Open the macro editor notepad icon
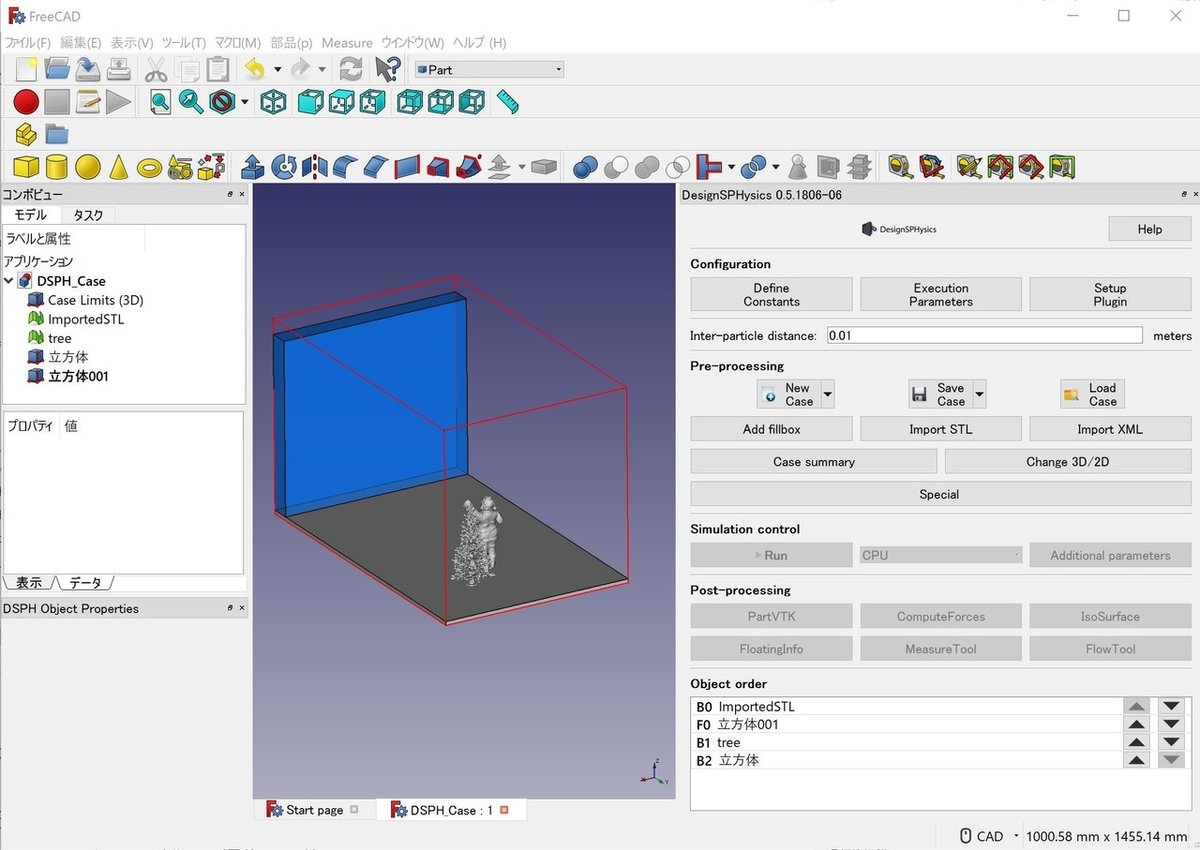This screenshot has height=850, width=1200. (x=88, y=101)
